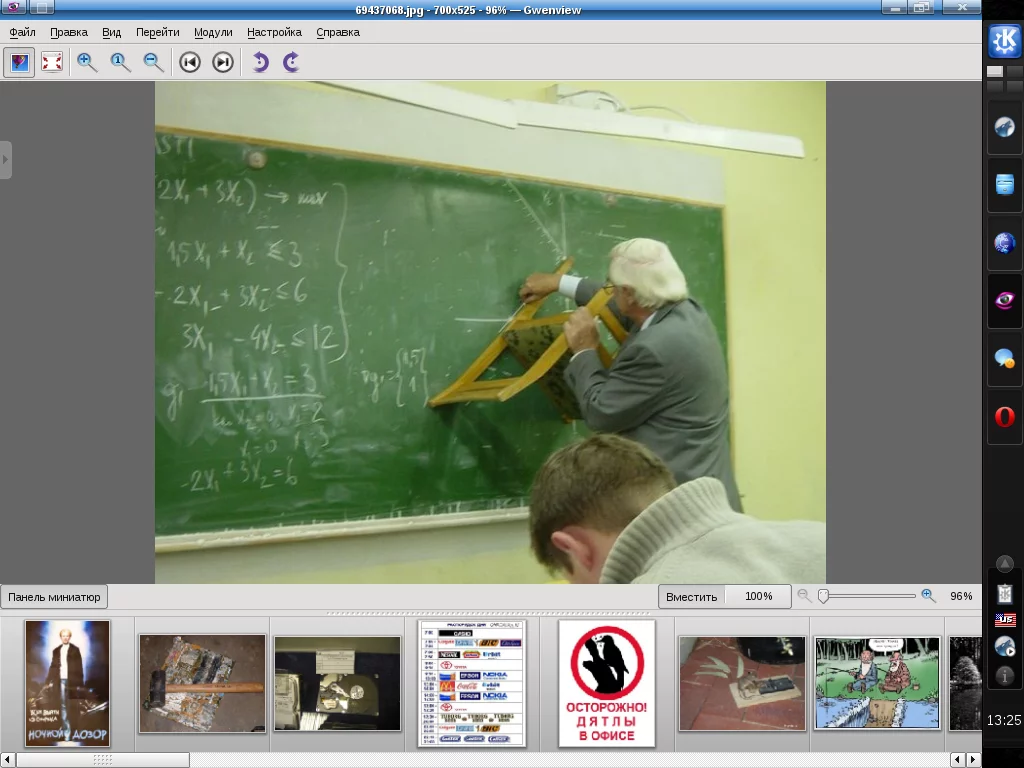Rotate image left with the counterclockwise arrow

point(259,62)
